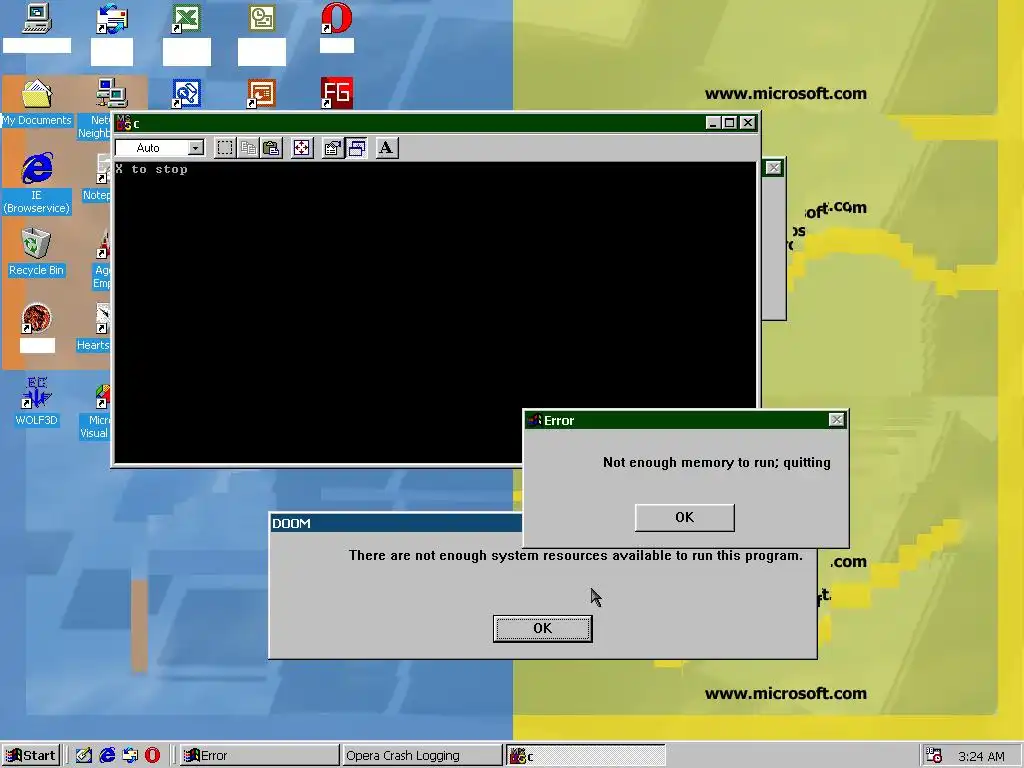Open the Outlook clock-envelope desktop icon

pos(262,18)
